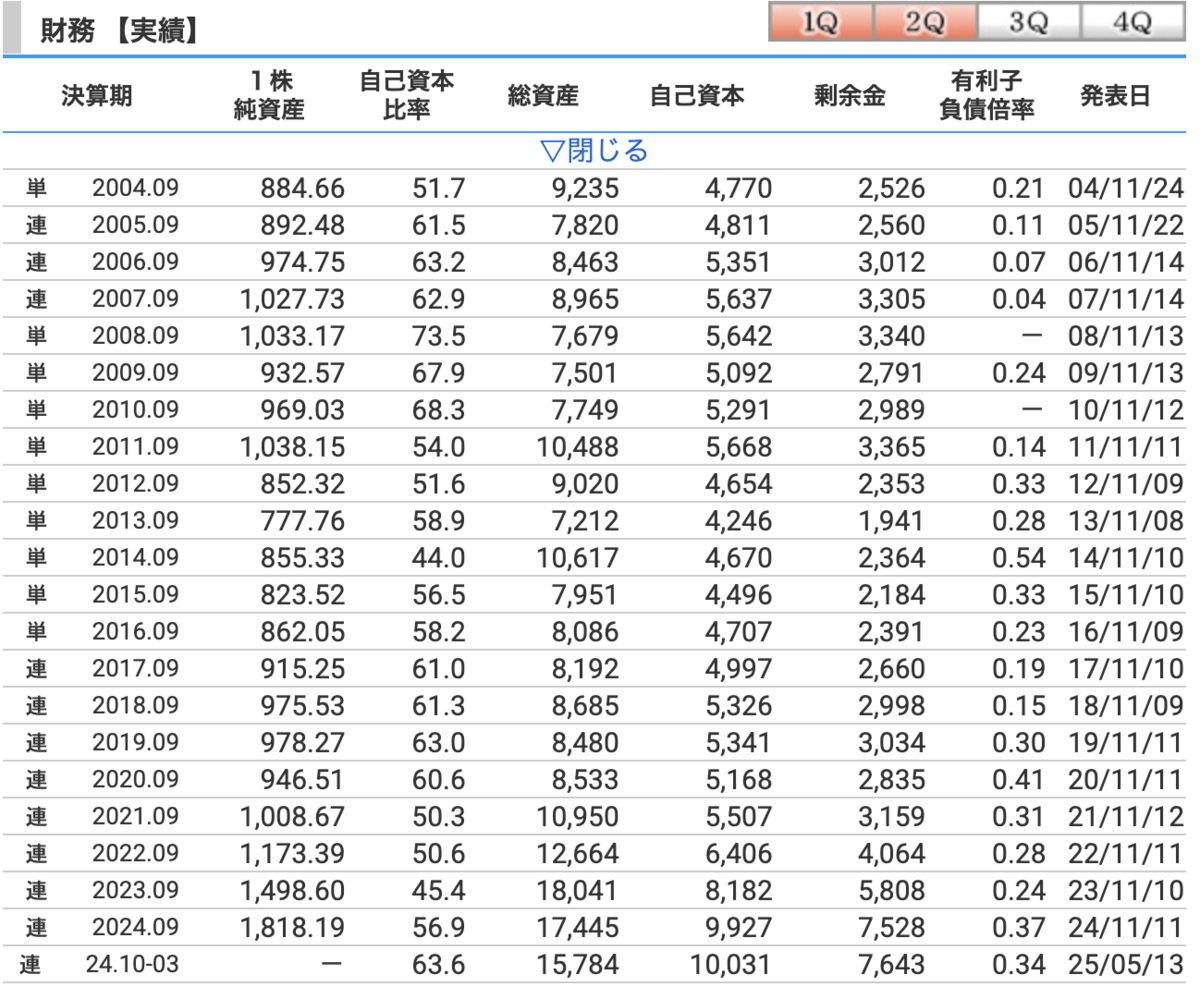Switch to the 4Q tab
The height and width of the screenshot is (987, 1200).
1133,23
